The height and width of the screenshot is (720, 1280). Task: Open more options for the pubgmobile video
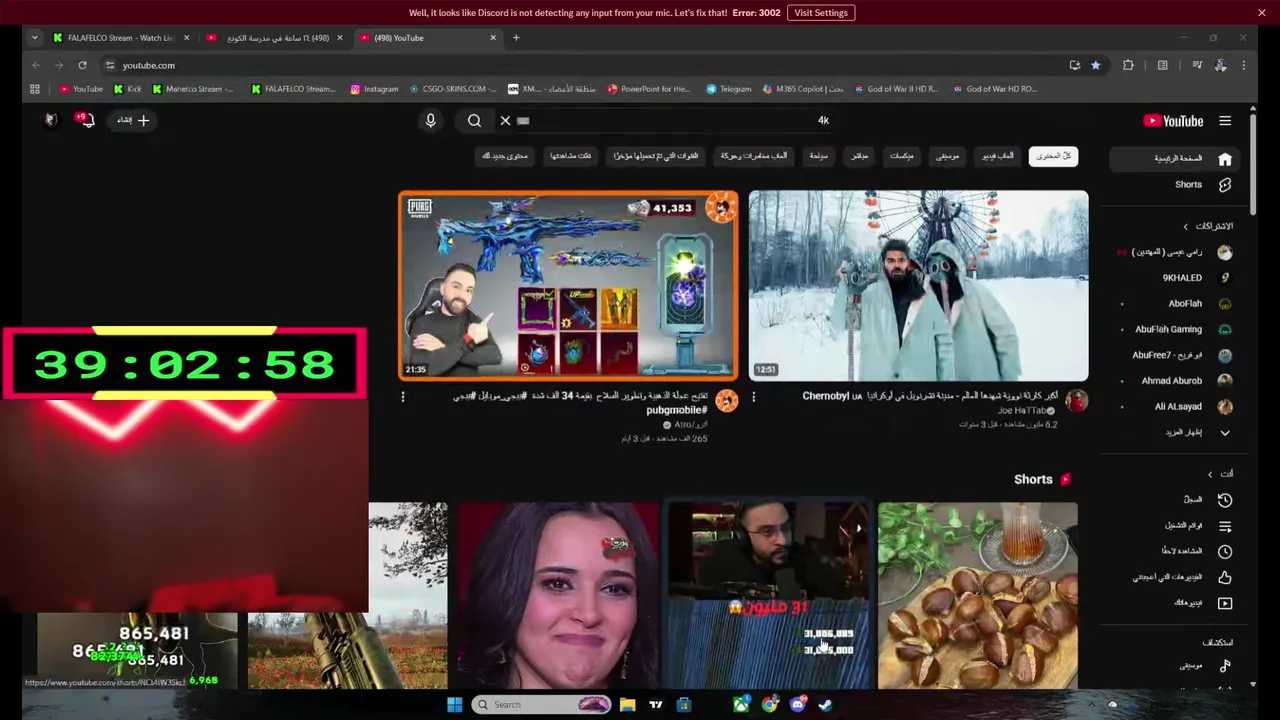(x=403, y=397)
